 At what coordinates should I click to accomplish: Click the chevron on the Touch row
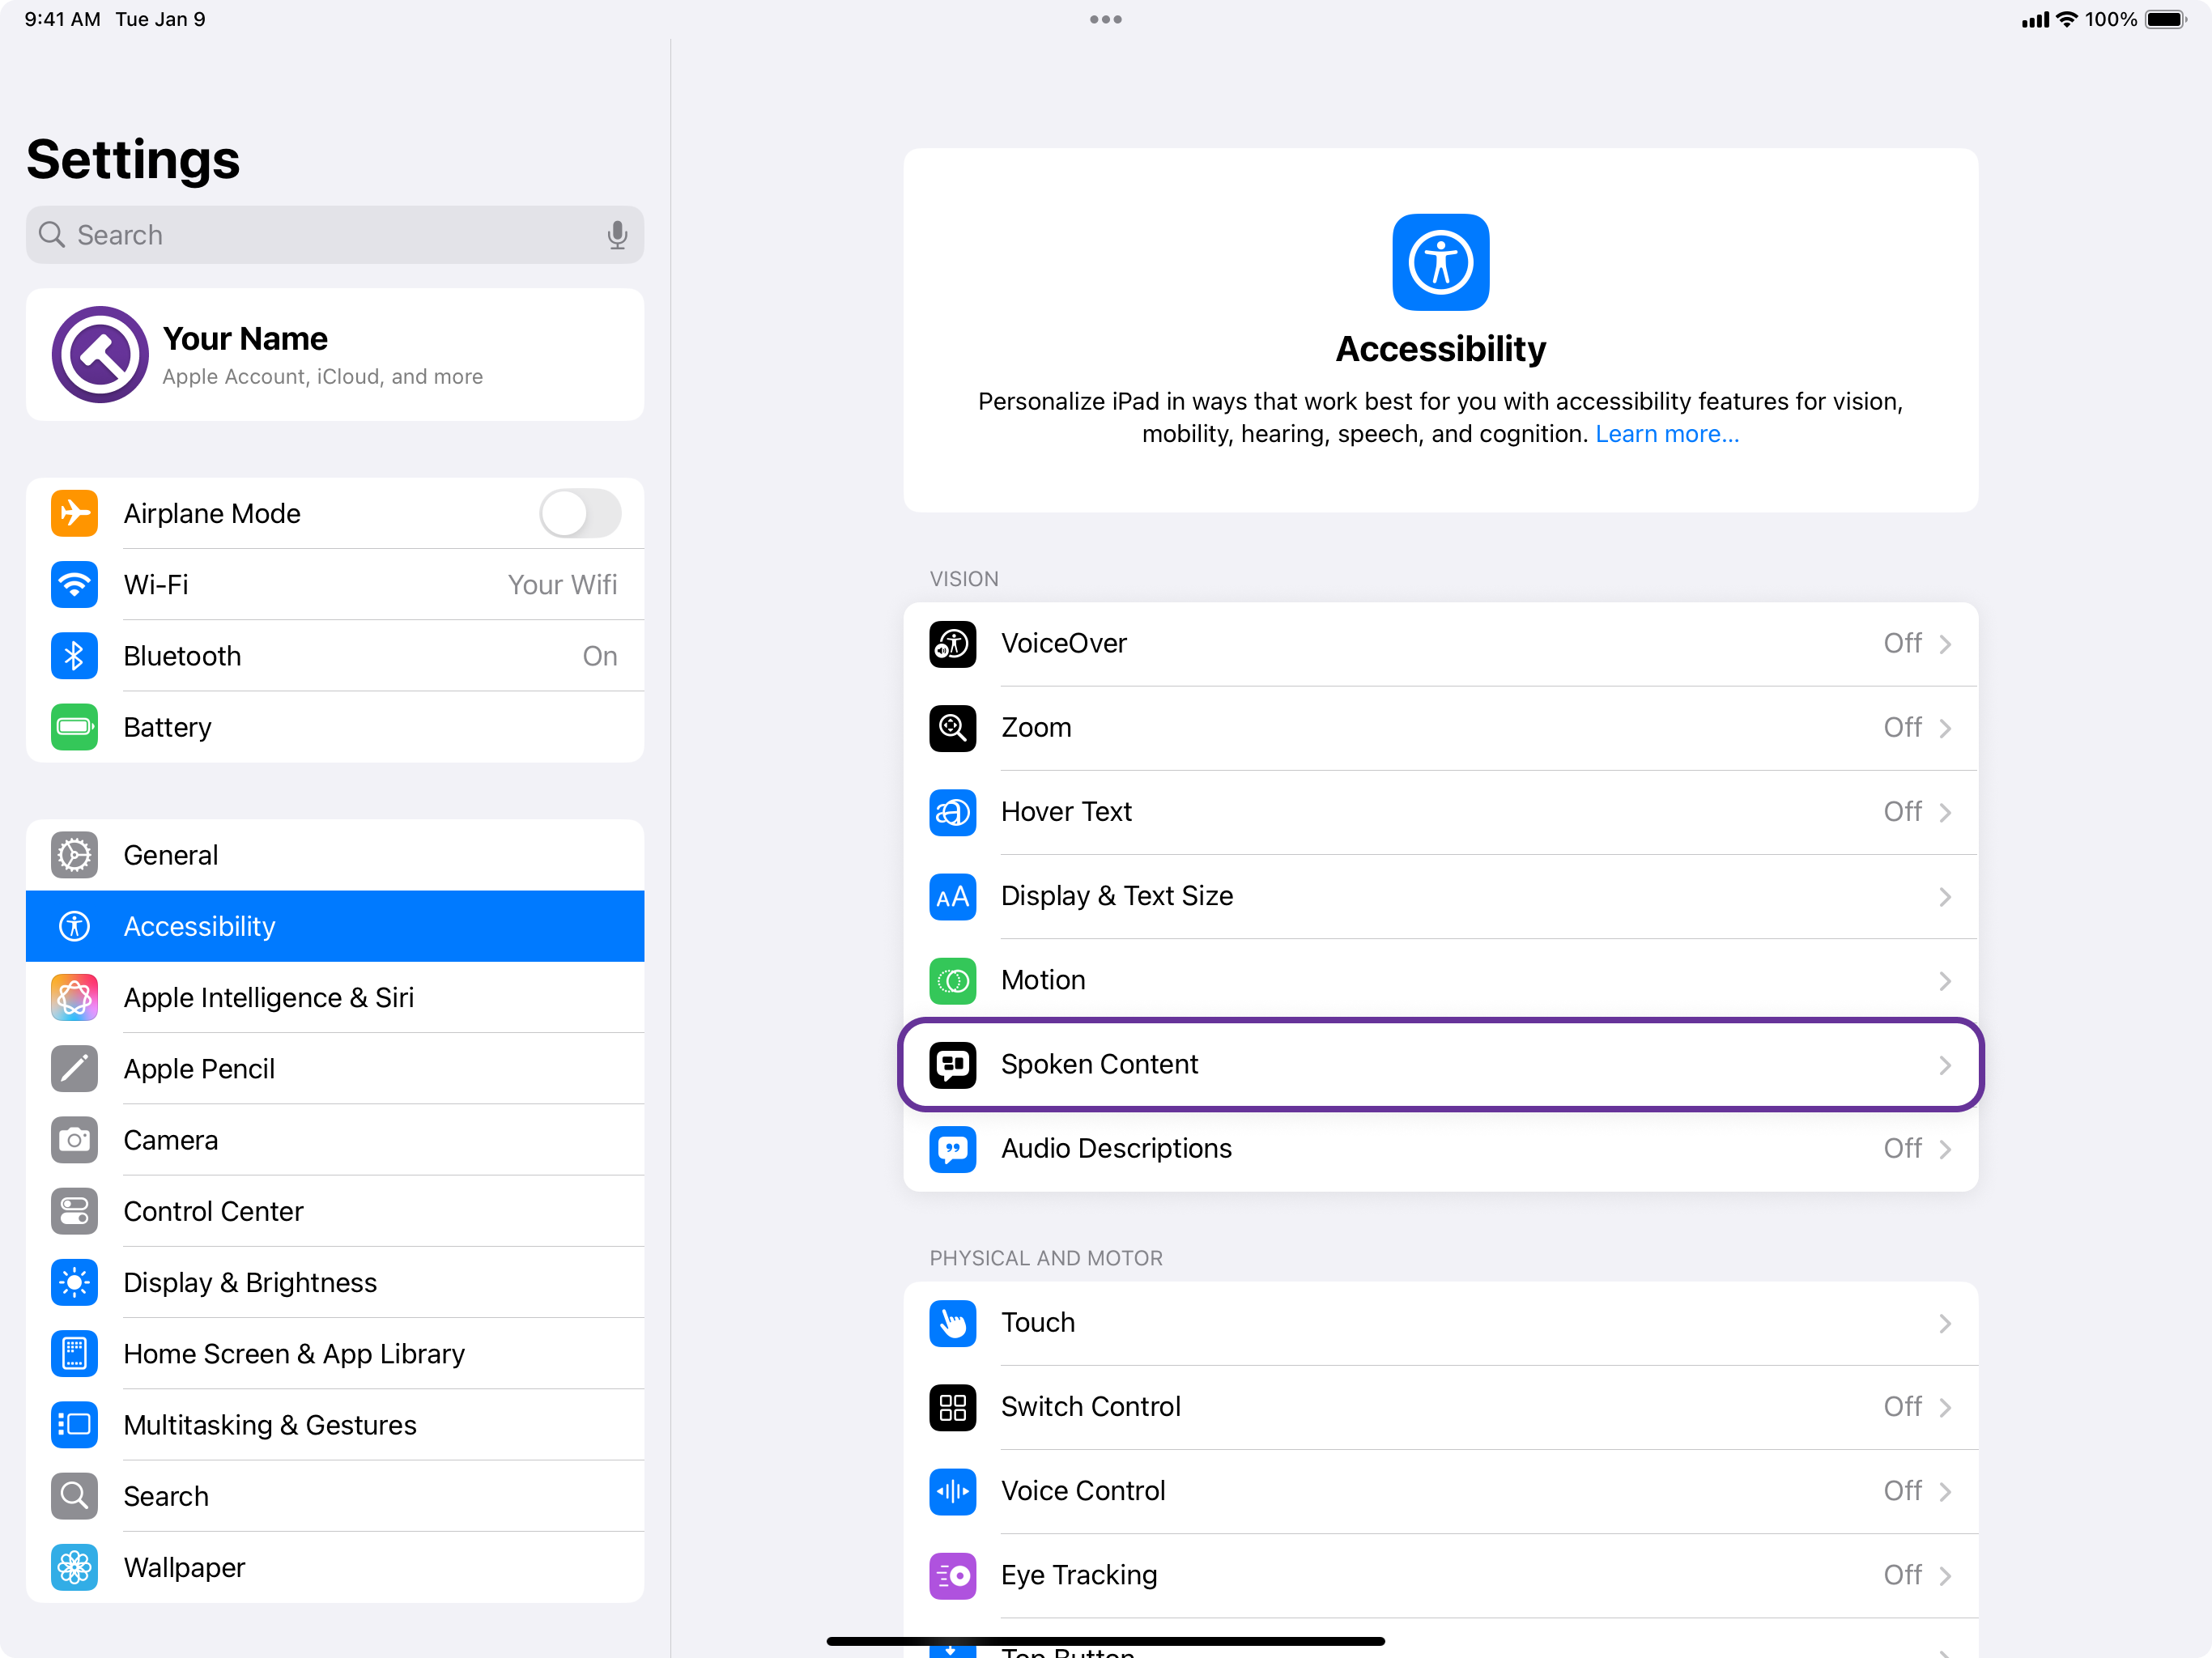tap(1944, 1323)
